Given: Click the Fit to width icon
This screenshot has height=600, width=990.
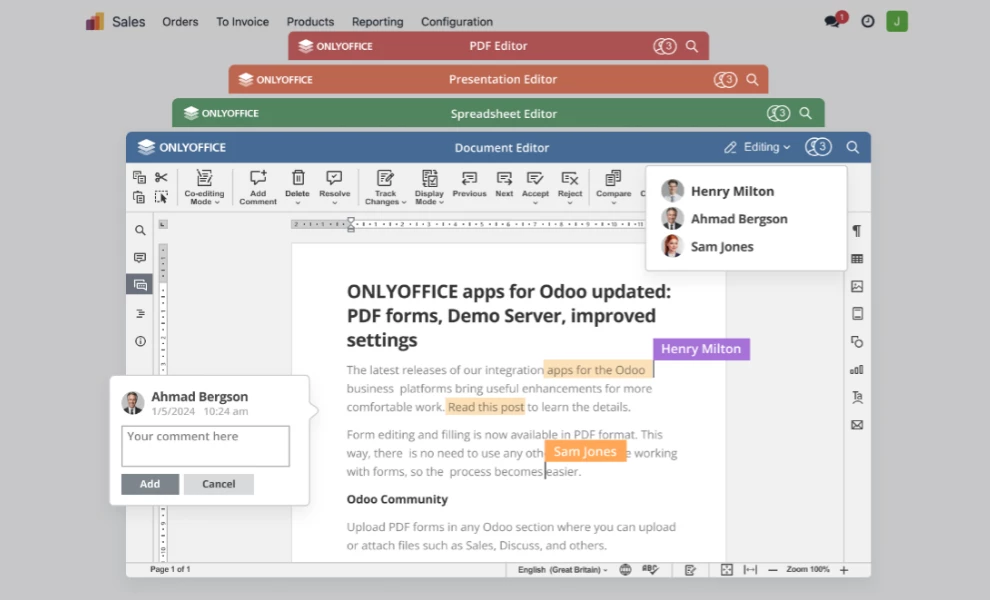Looking at the screenshot, I should point(750,570).
